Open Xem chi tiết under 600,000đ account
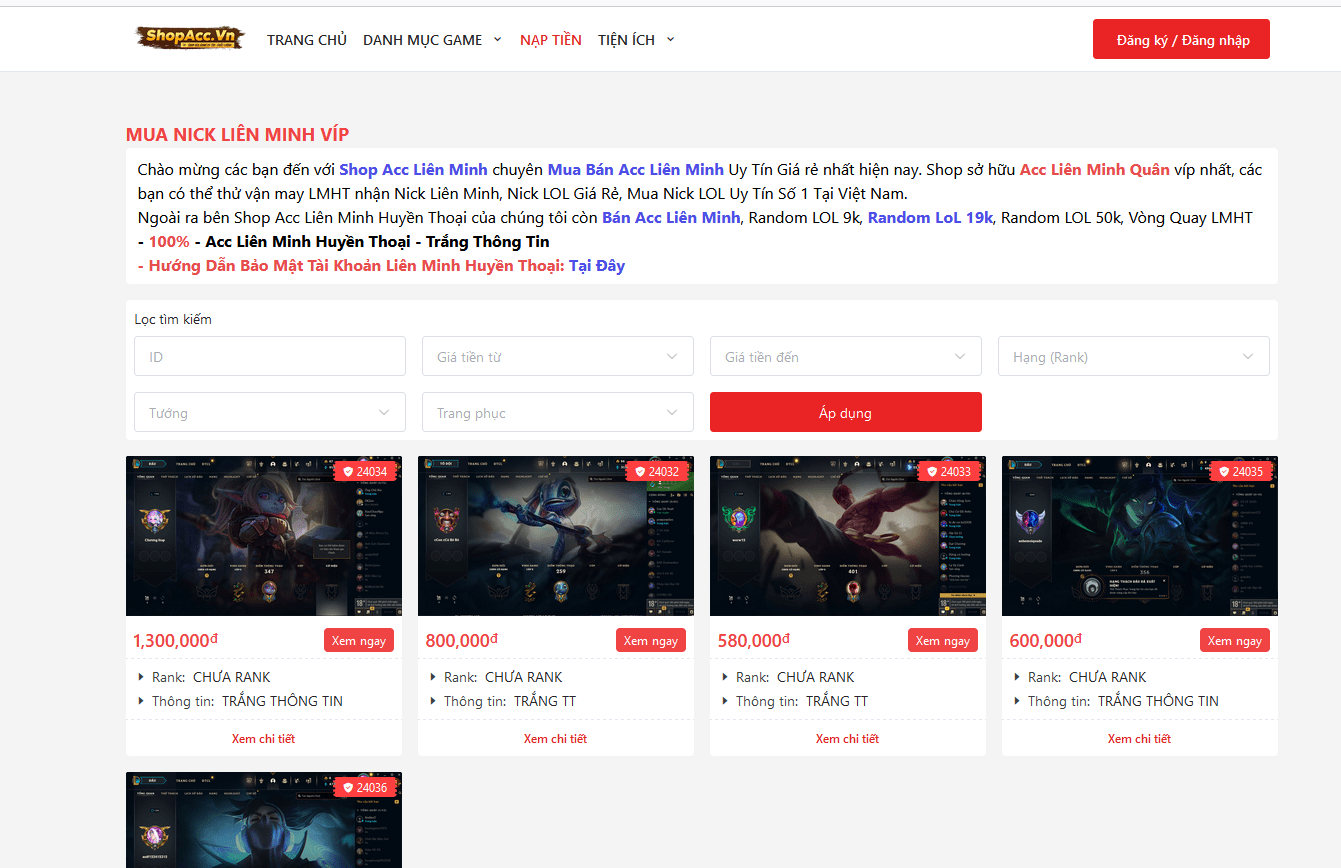The width and height of the screenshot is (1341, 868). tap(1139, 739)
